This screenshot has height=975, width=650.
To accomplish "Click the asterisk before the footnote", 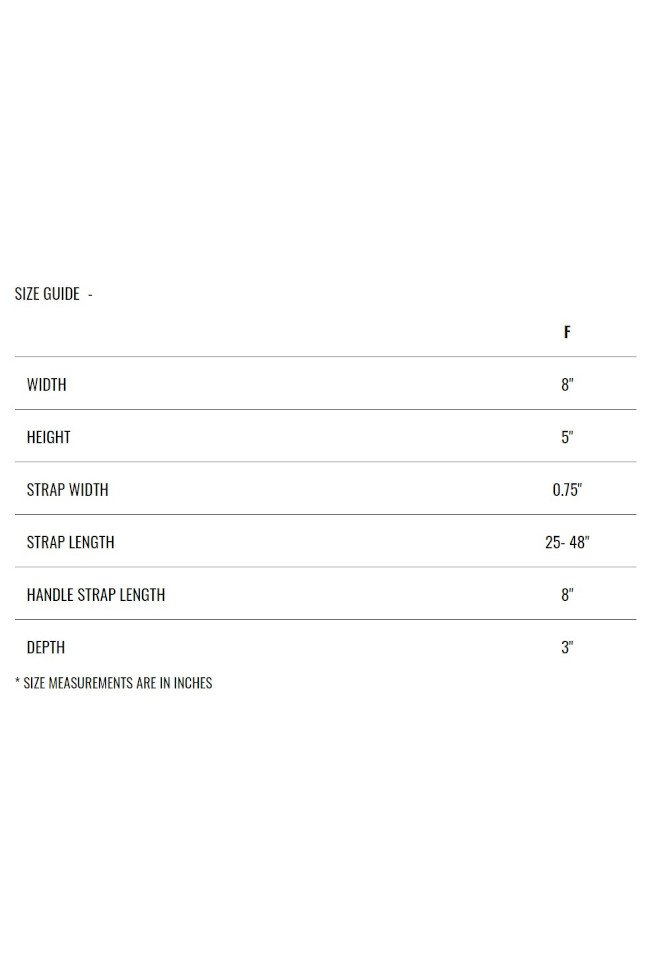I will [x=17, y=682].
